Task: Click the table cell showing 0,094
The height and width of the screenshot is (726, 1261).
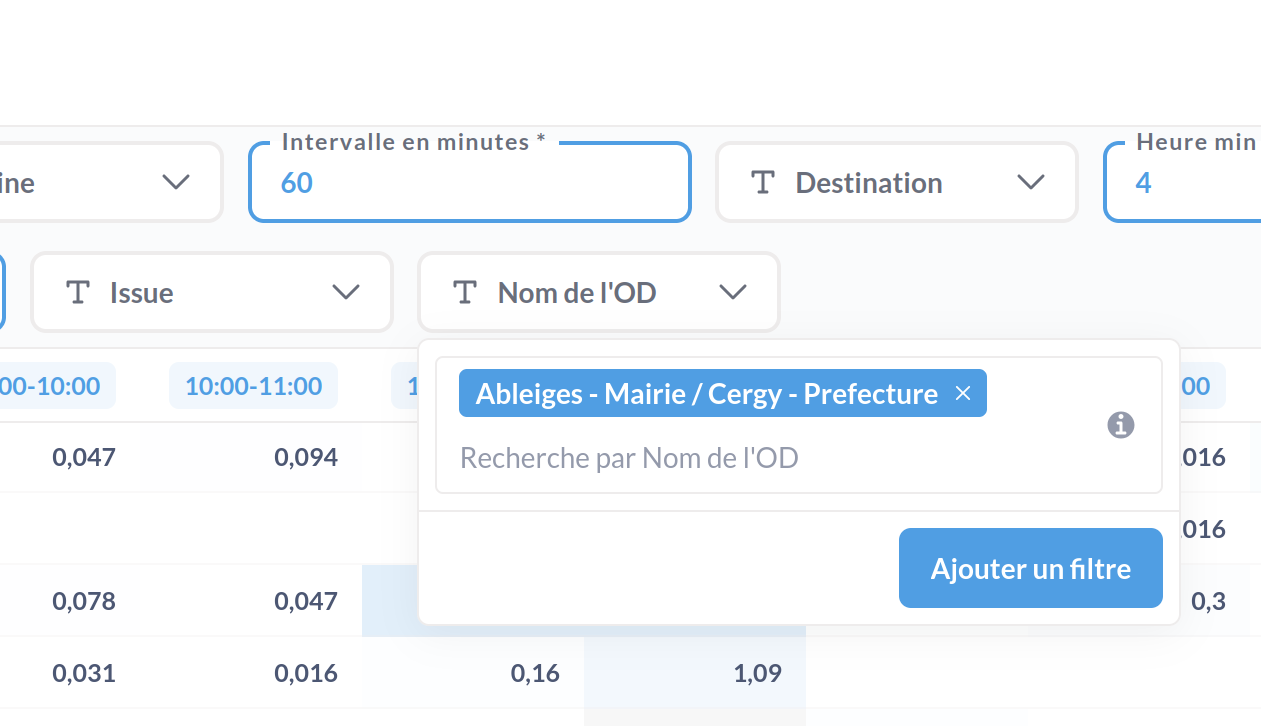Action: pos(306,458)
